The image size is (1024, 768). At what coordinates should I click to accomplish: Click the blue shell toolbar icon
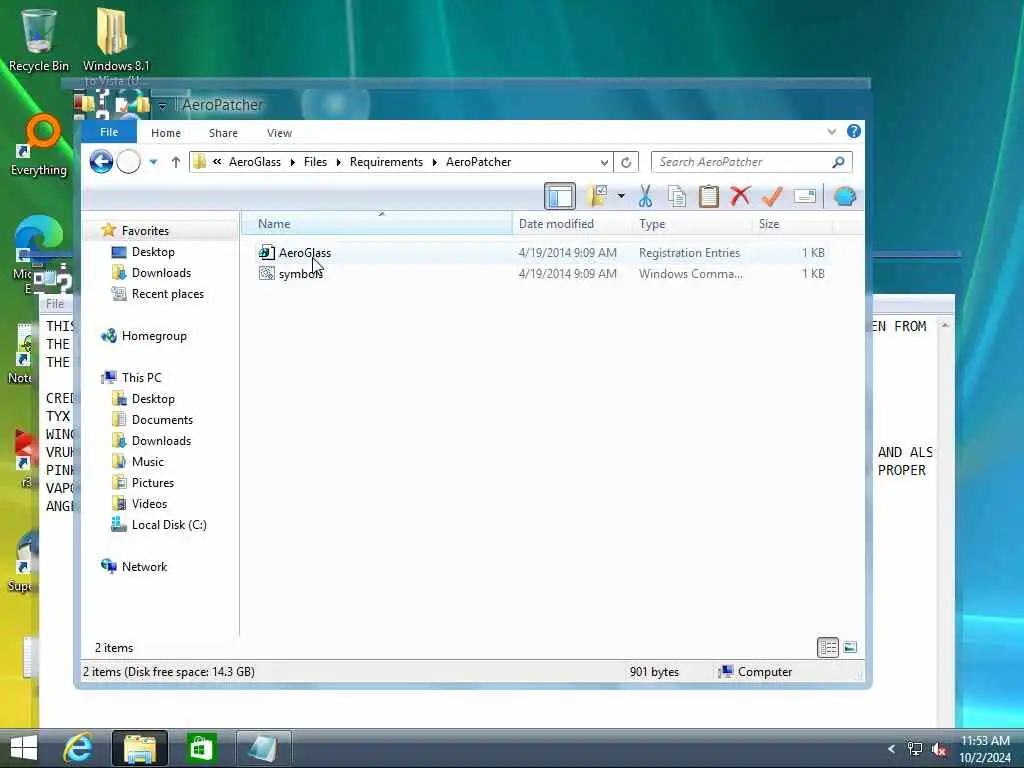[x=845, y=196]
